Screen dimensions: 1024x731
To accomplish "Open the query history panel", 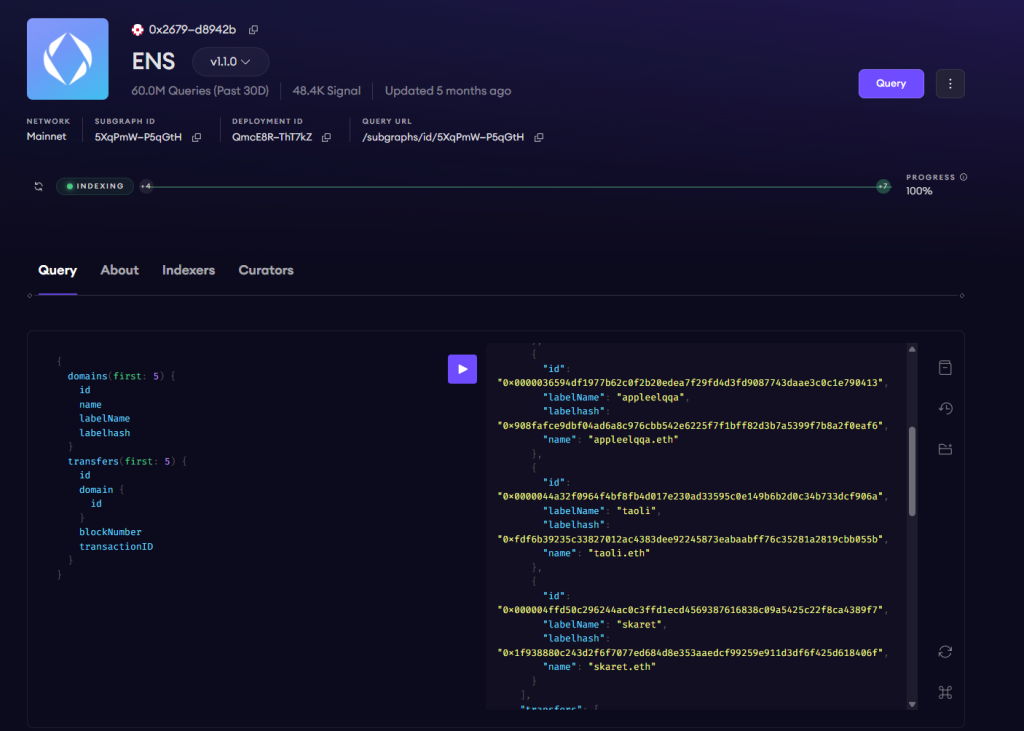I will (x=945, y=408).
